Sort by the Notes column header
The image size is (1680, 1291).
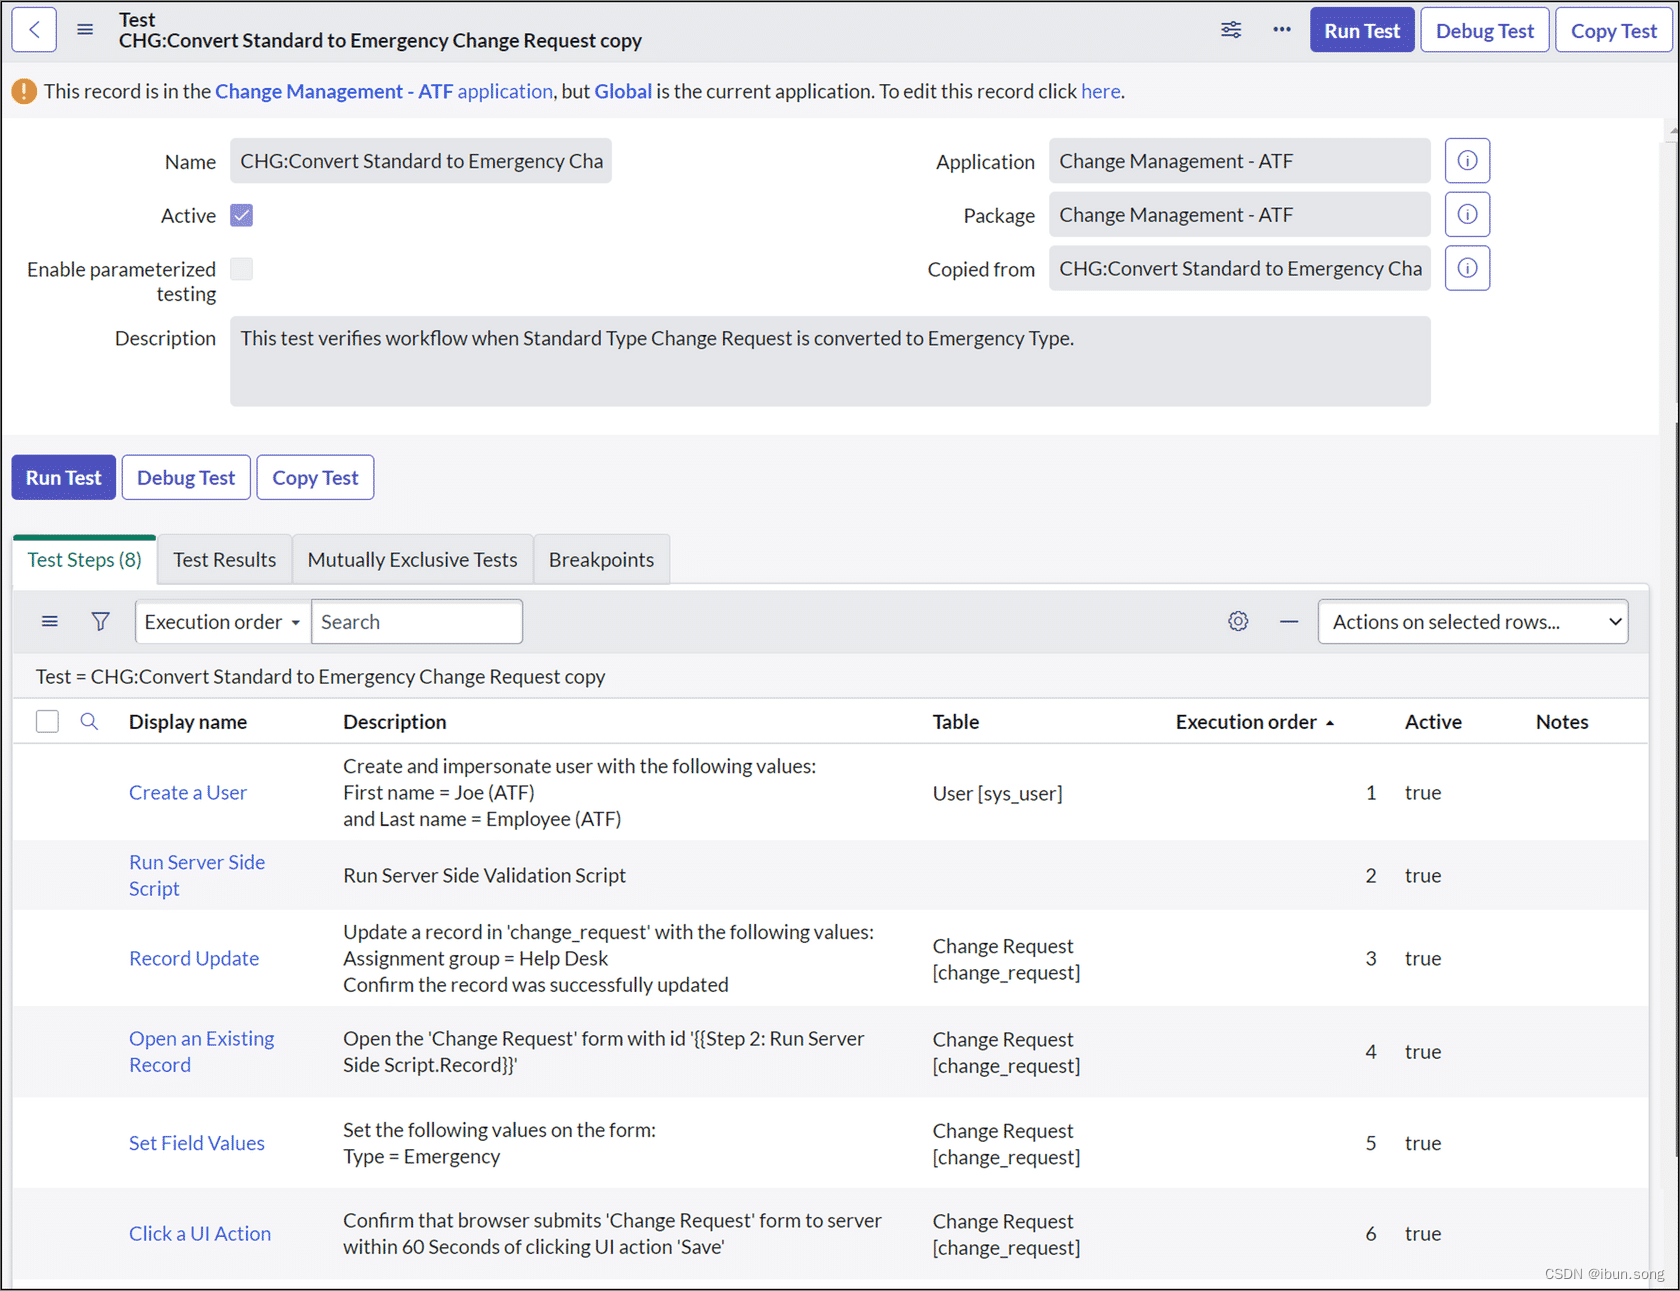pos(1562,722)
